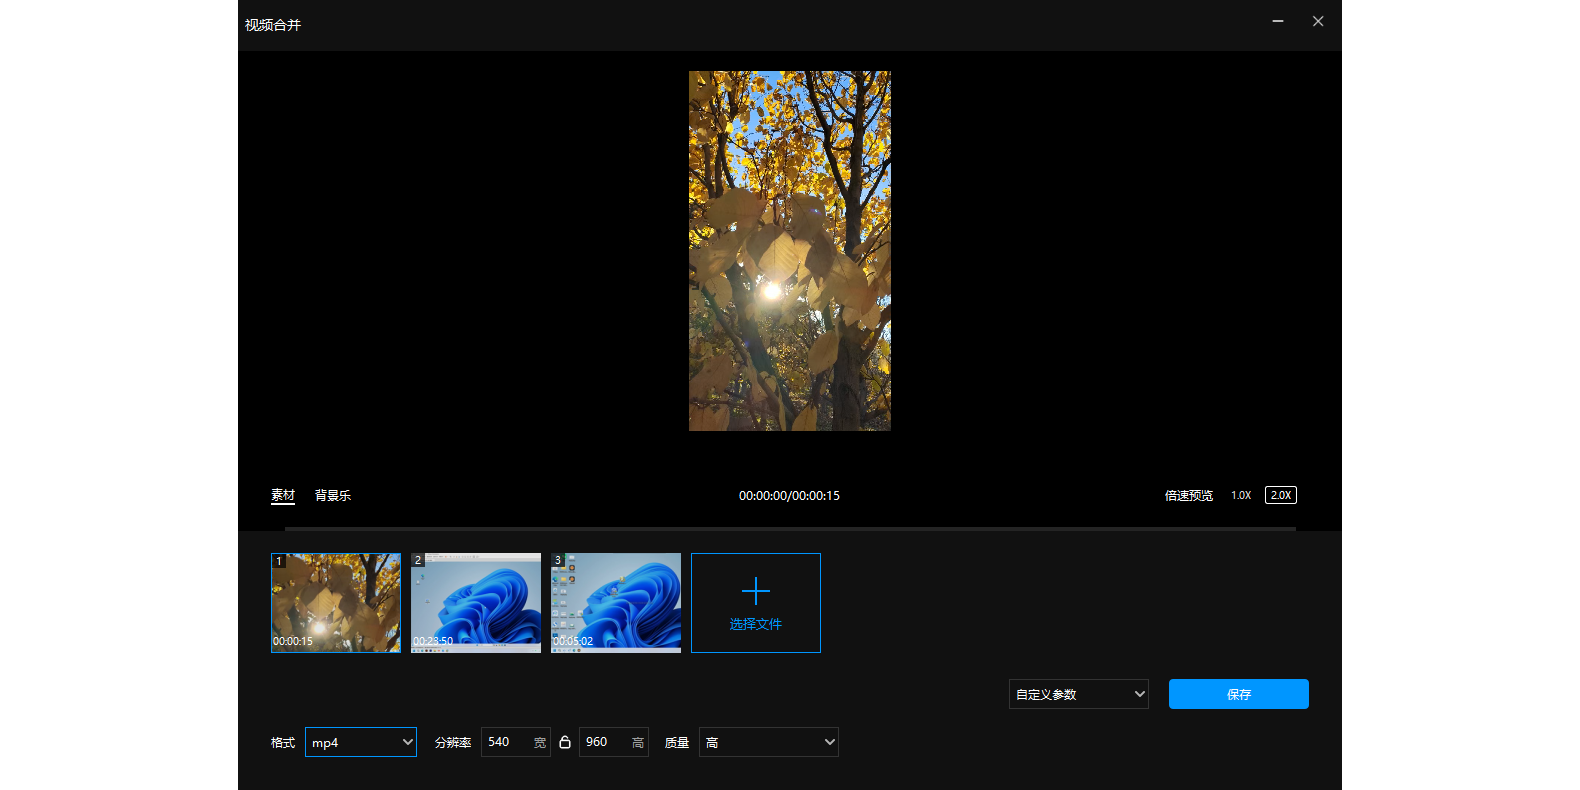Switch to the 背景乐 tab
The width and height of the screenshot is (1580, 790).
tap(333, 495)
